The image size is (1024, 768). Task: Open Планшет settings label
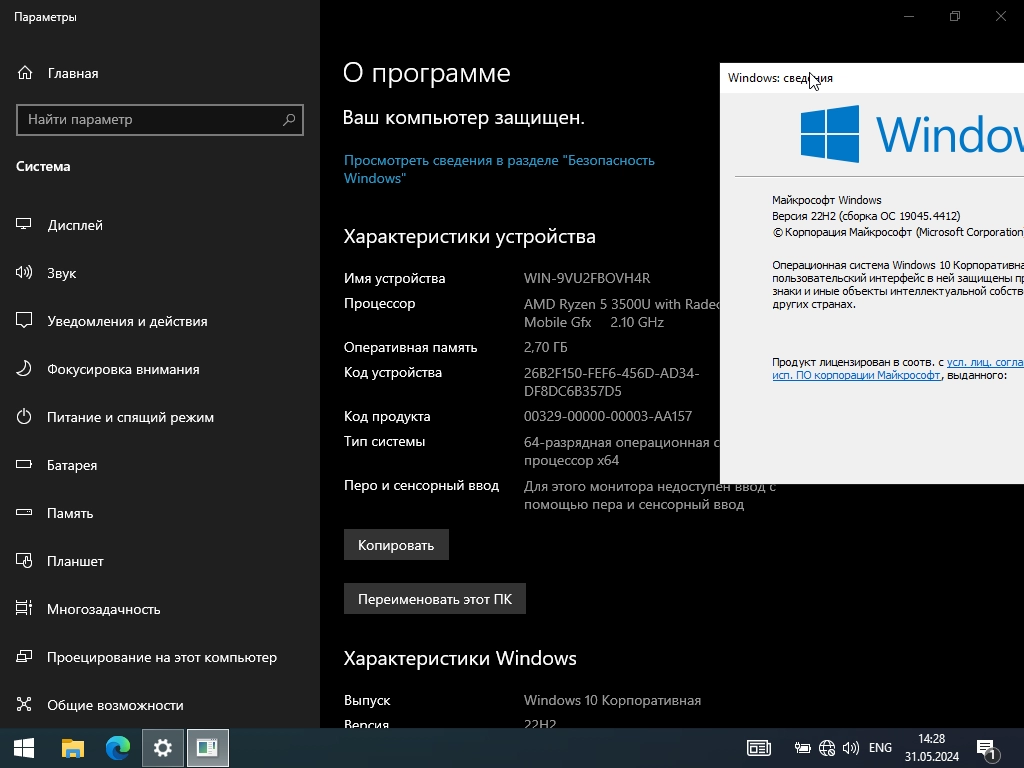click(75, 562)
